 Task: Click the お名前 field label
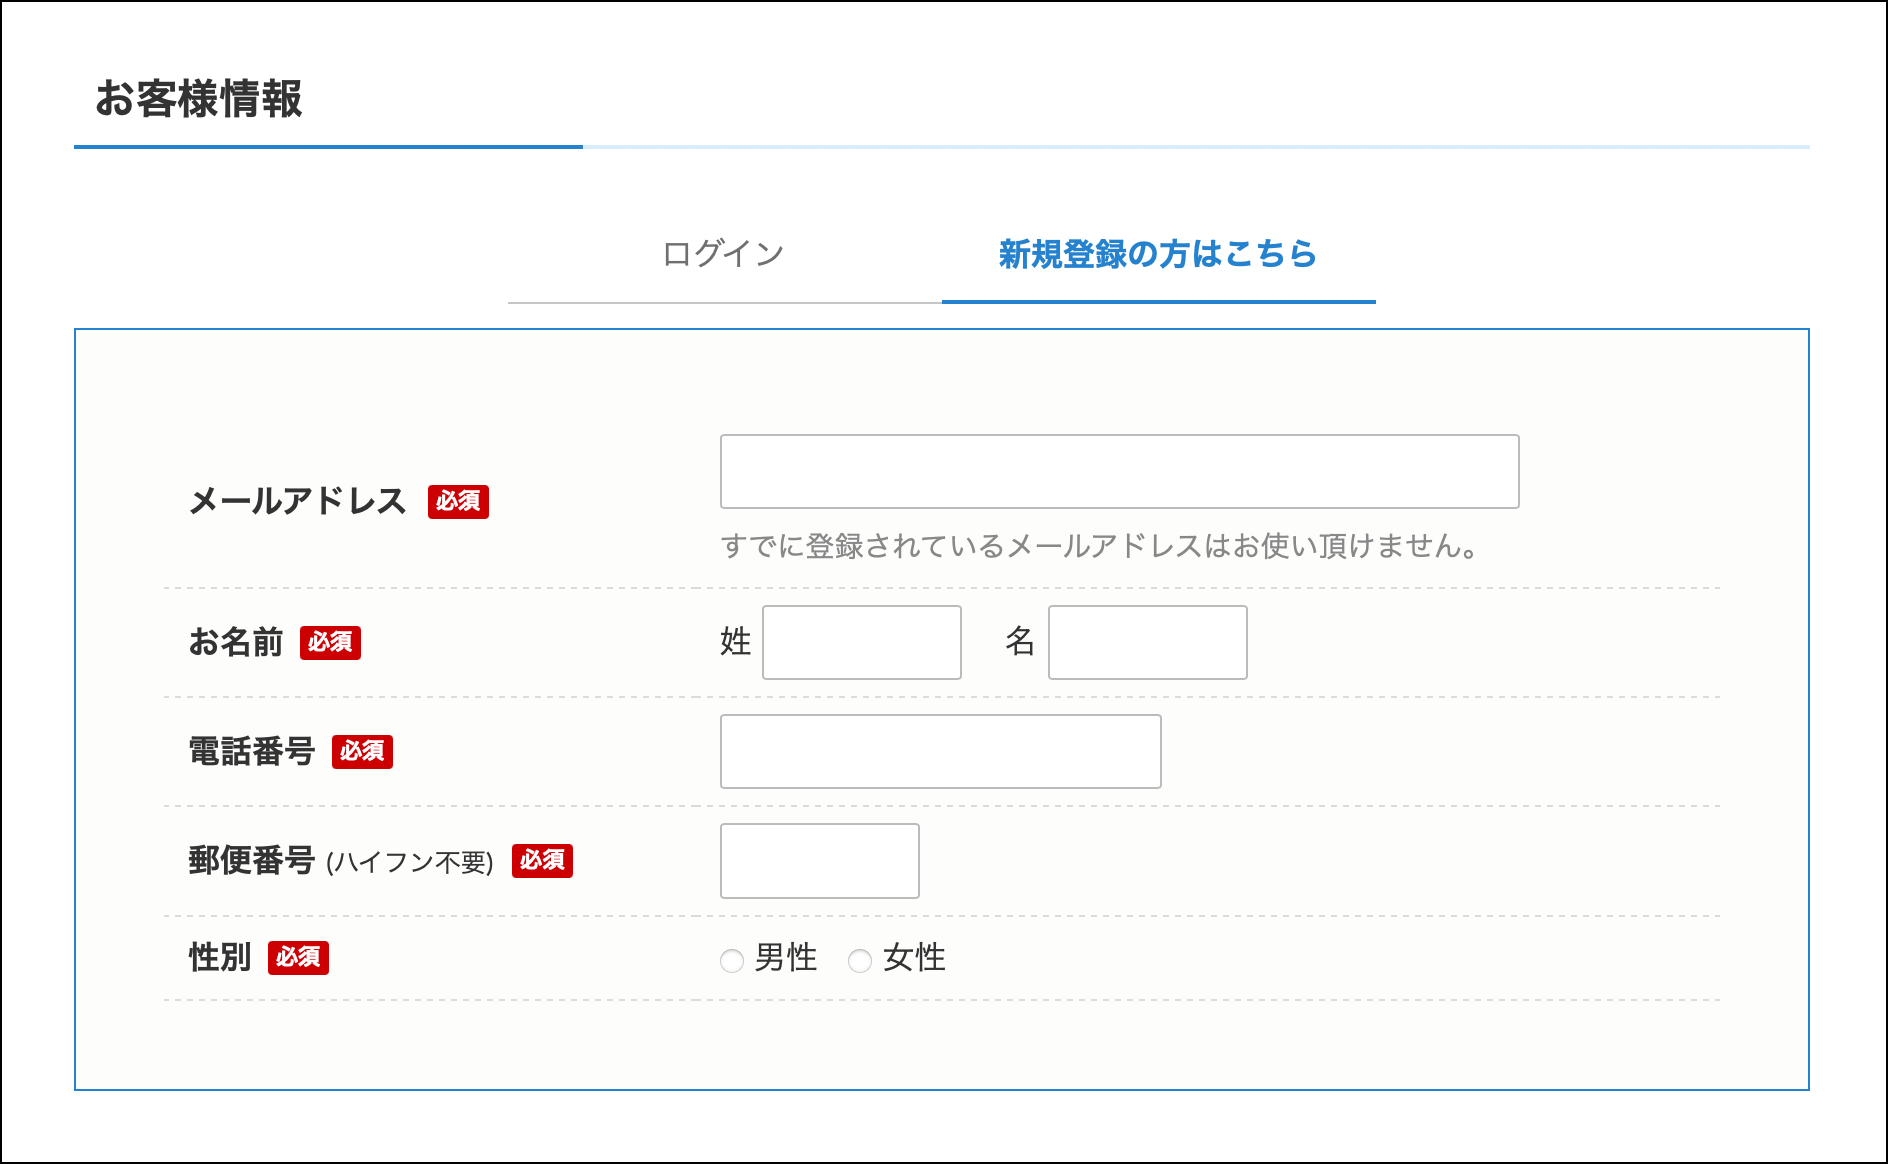pyautogui.click(x=236, y=642)
